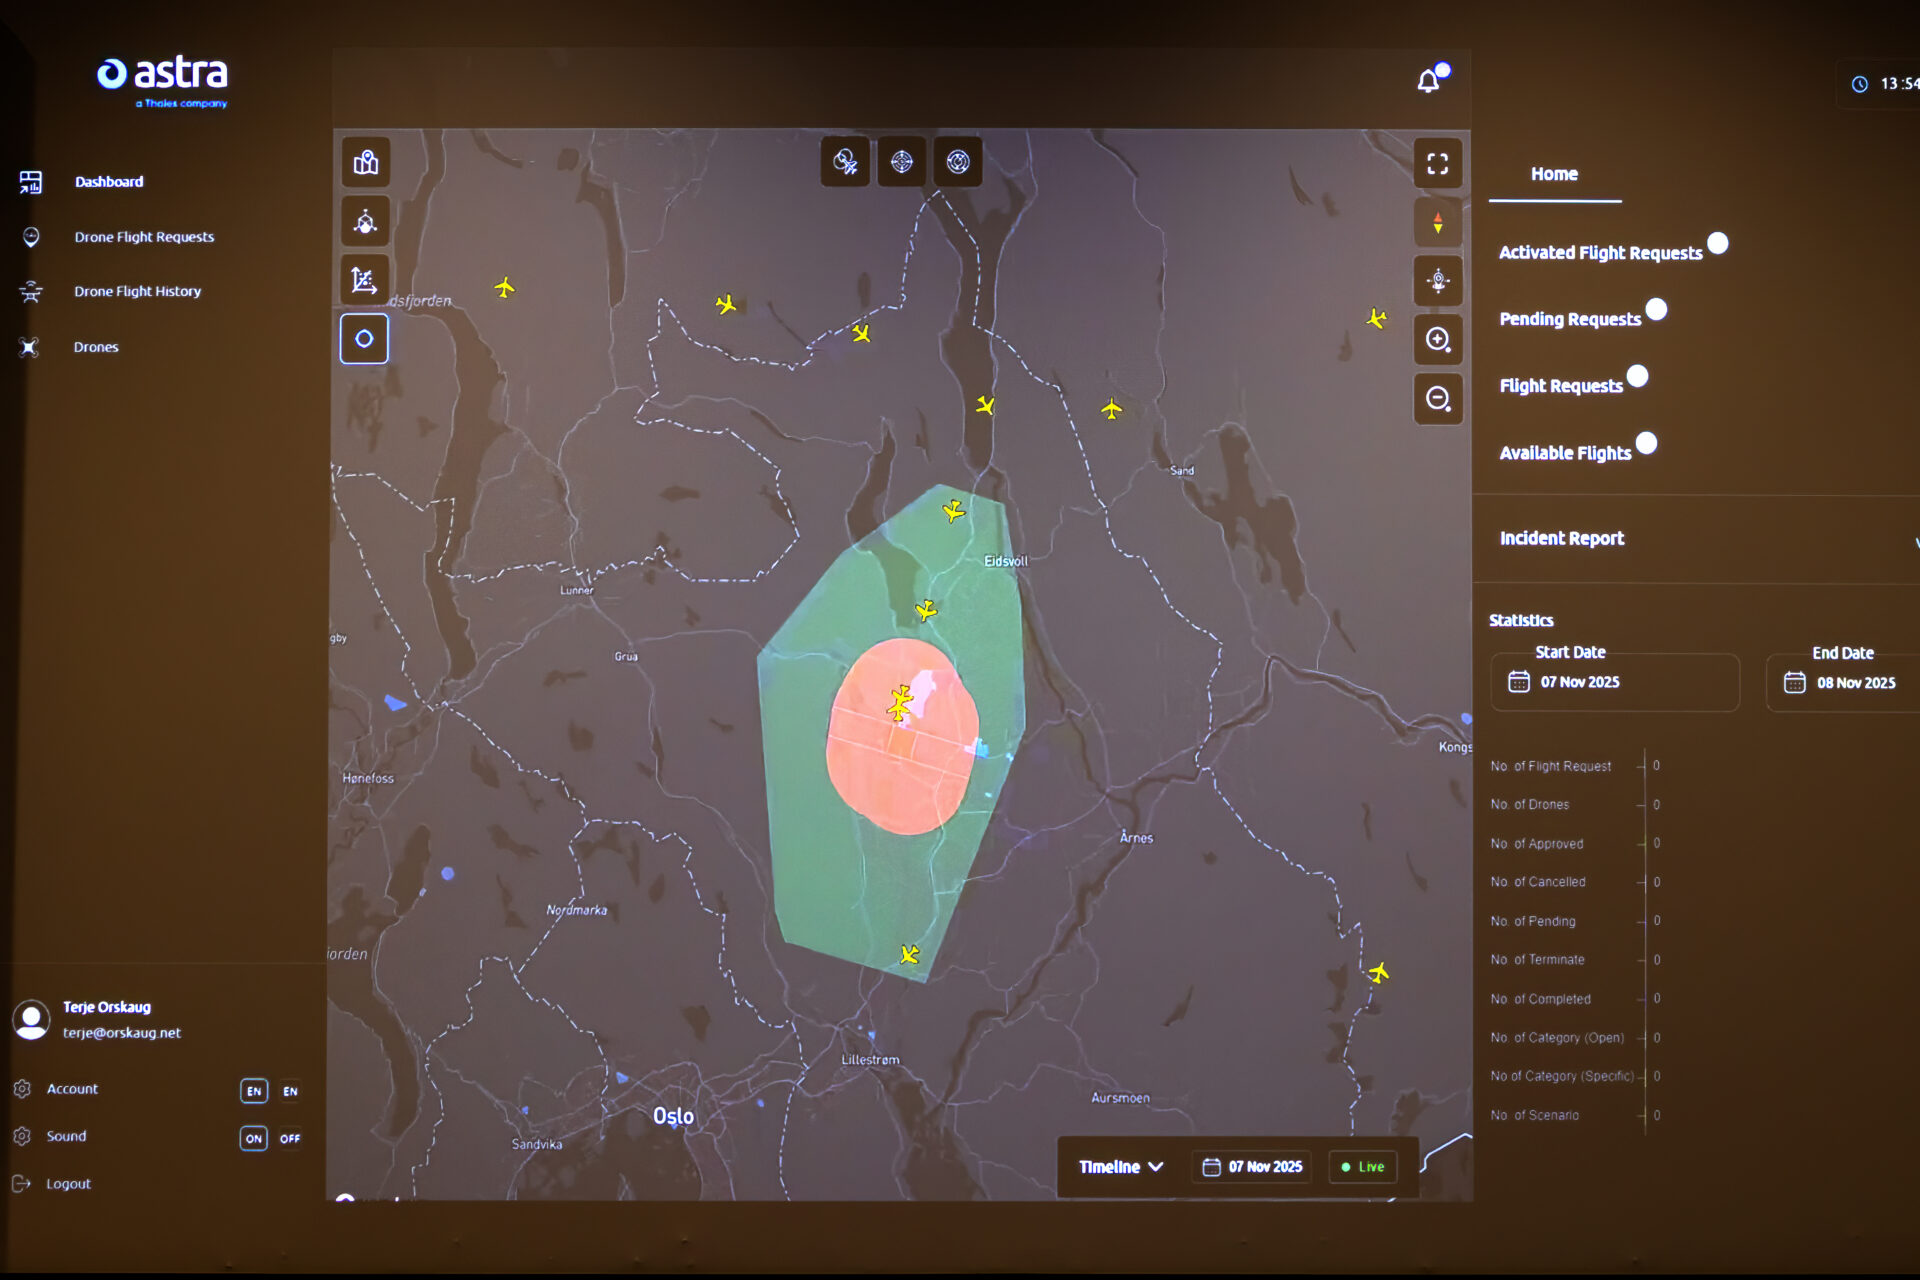Screen dimensions: 1920x1280
Task: Expand the Timeline dropdown
Action: 1121,1167
